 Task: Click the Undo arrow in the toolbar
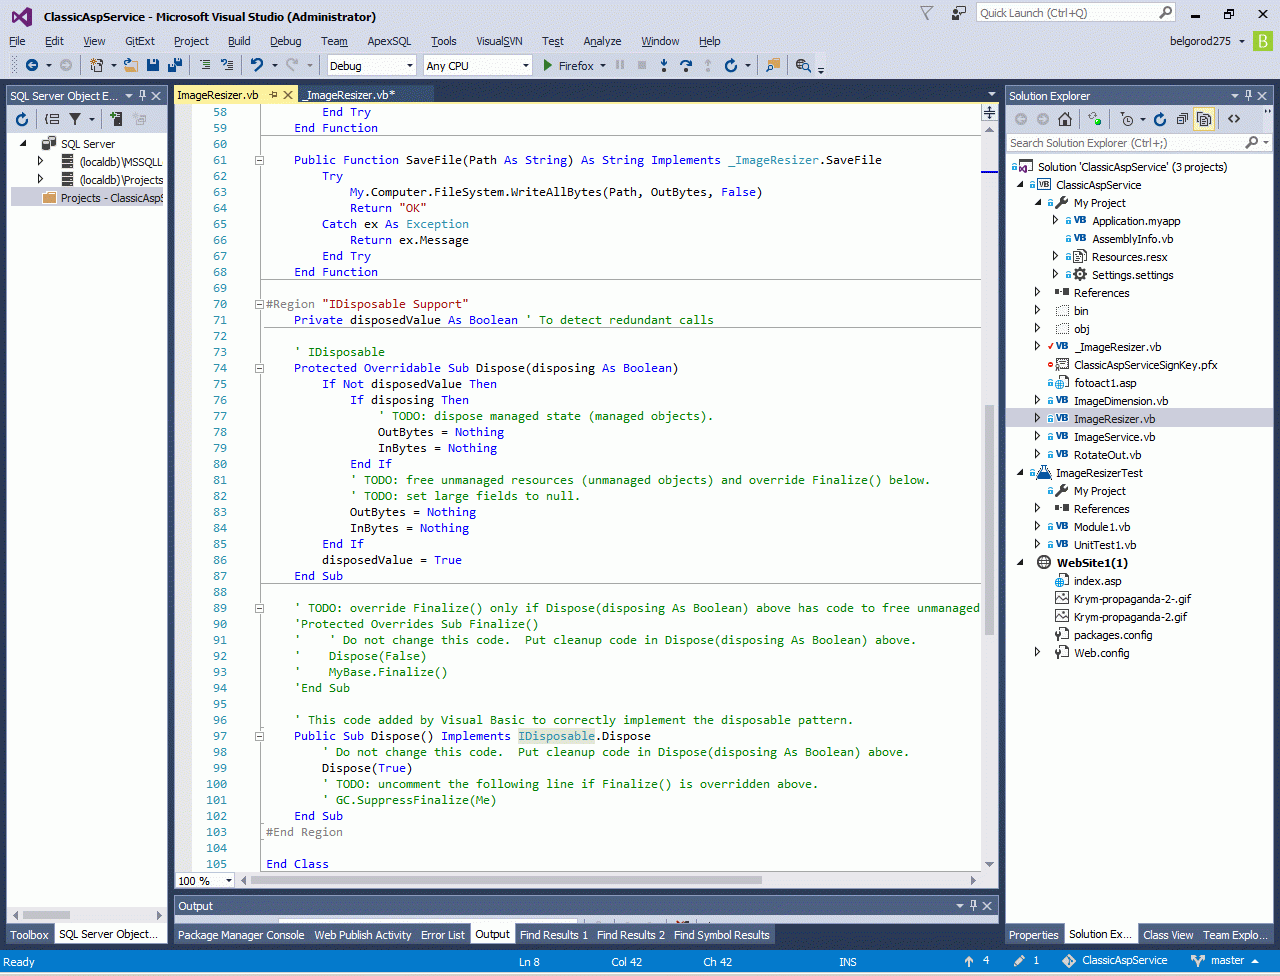coord(257,65)
